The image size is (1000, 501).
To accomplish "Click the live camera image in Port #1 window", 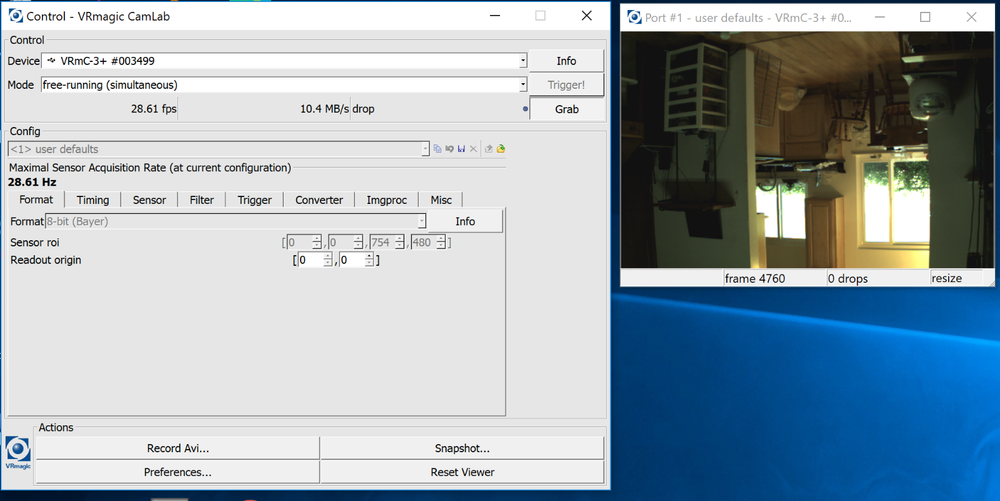I will (807, 150).
